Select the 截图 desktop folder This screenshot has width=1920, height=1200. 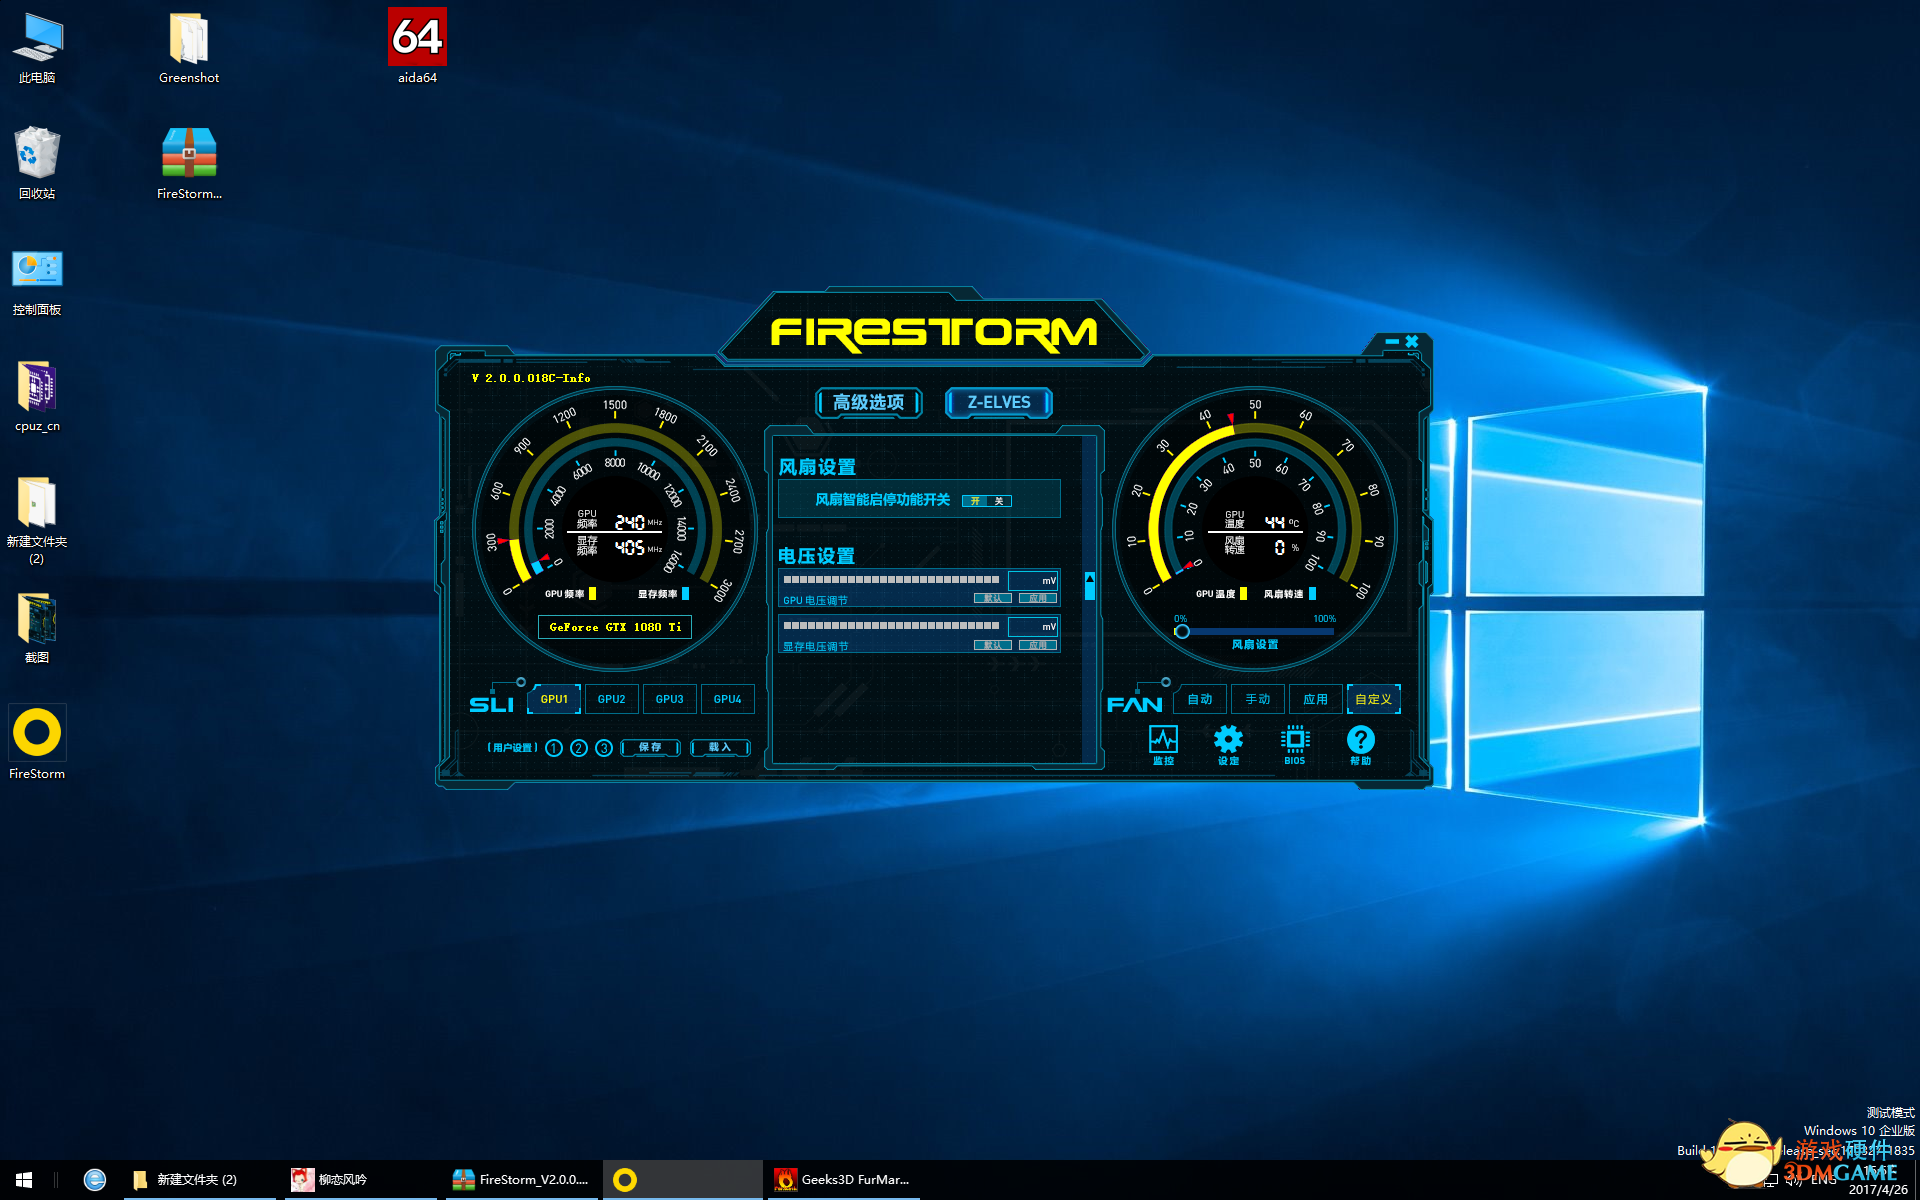[37, 628]
